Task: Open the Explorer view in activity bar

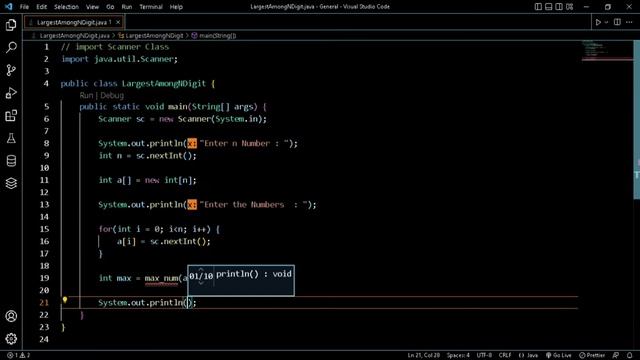Action: coord(11,25)
